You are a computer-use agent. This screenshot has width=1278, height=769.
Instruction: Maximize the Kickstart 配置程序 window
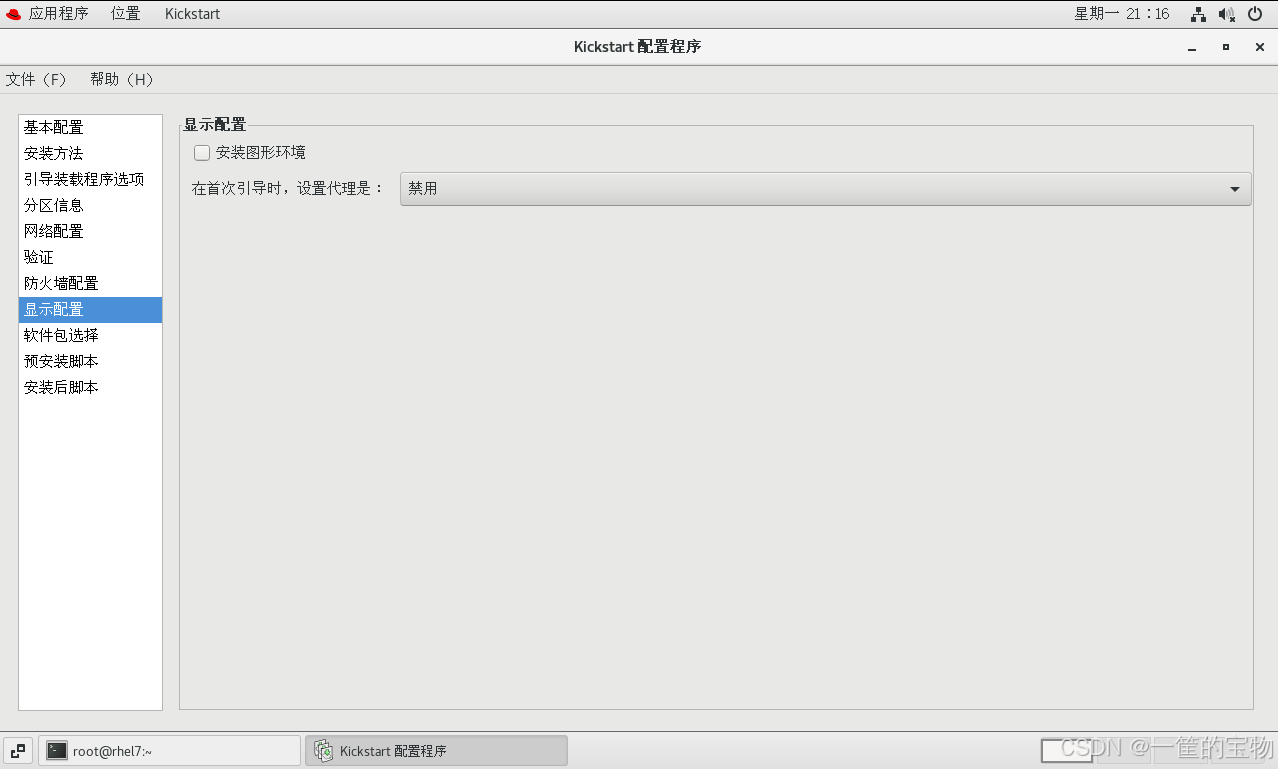(1226, 47)
